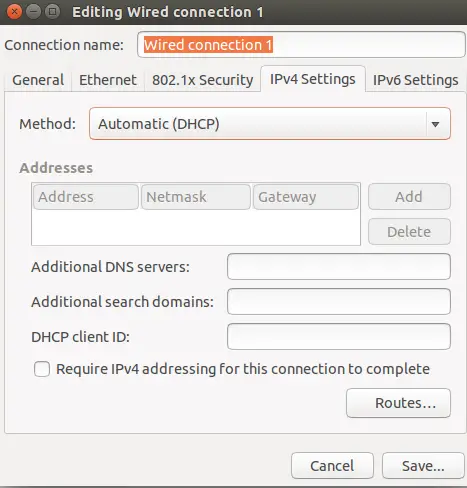Open the IPv6 Settings tab

(416, 80)
